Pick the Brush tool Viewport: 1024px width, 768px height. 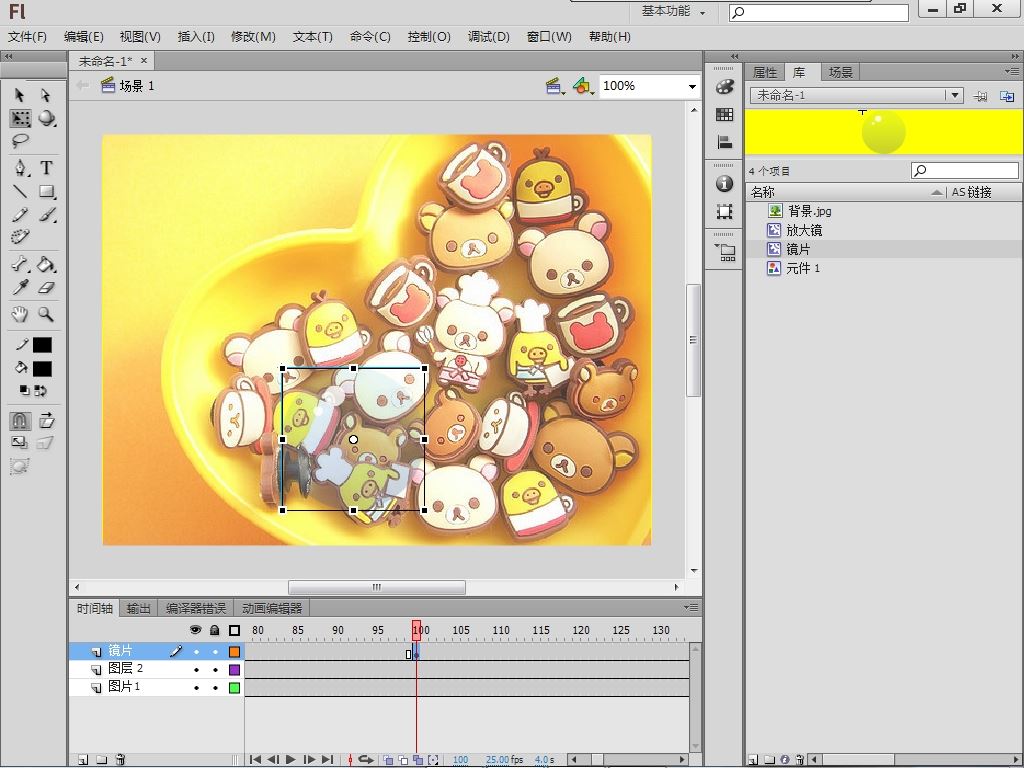pos(46,214)
